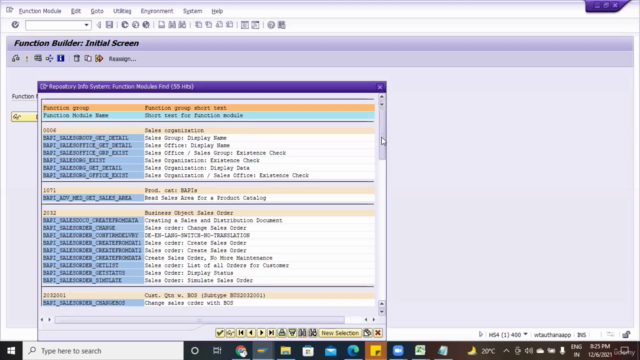Confirm selection with dialog green checkmark button

coord(220,333)
